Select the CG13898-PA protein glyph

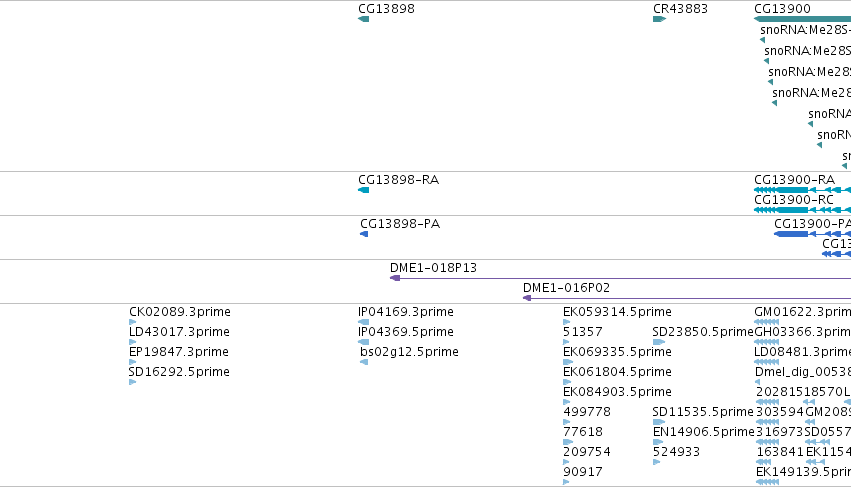tap(364, 234)
